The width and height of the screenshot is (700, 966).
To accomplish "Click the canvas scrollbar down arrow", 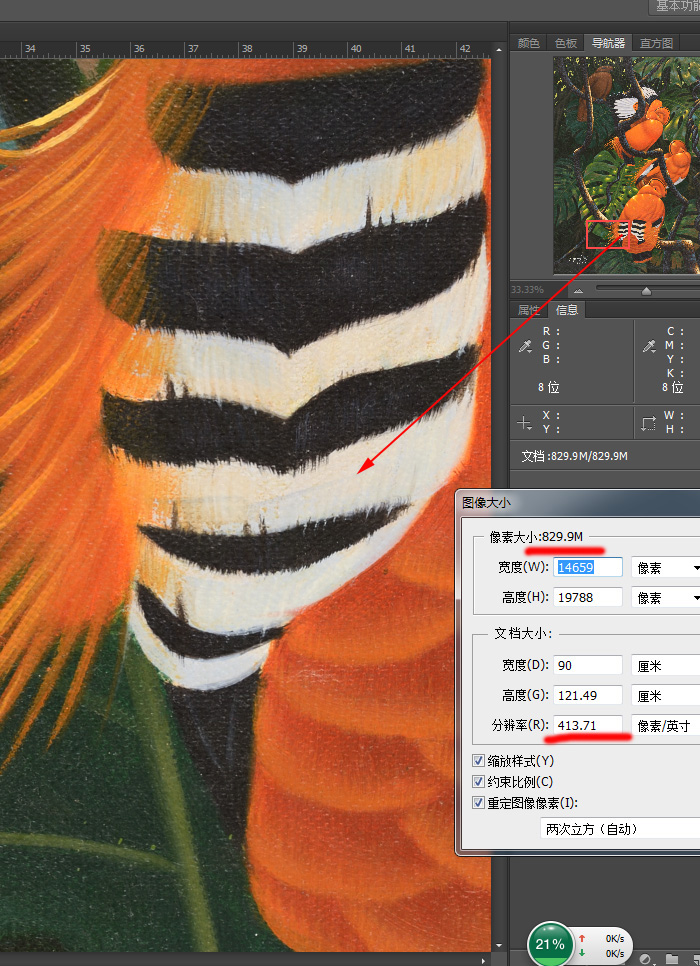I will 499,945.
